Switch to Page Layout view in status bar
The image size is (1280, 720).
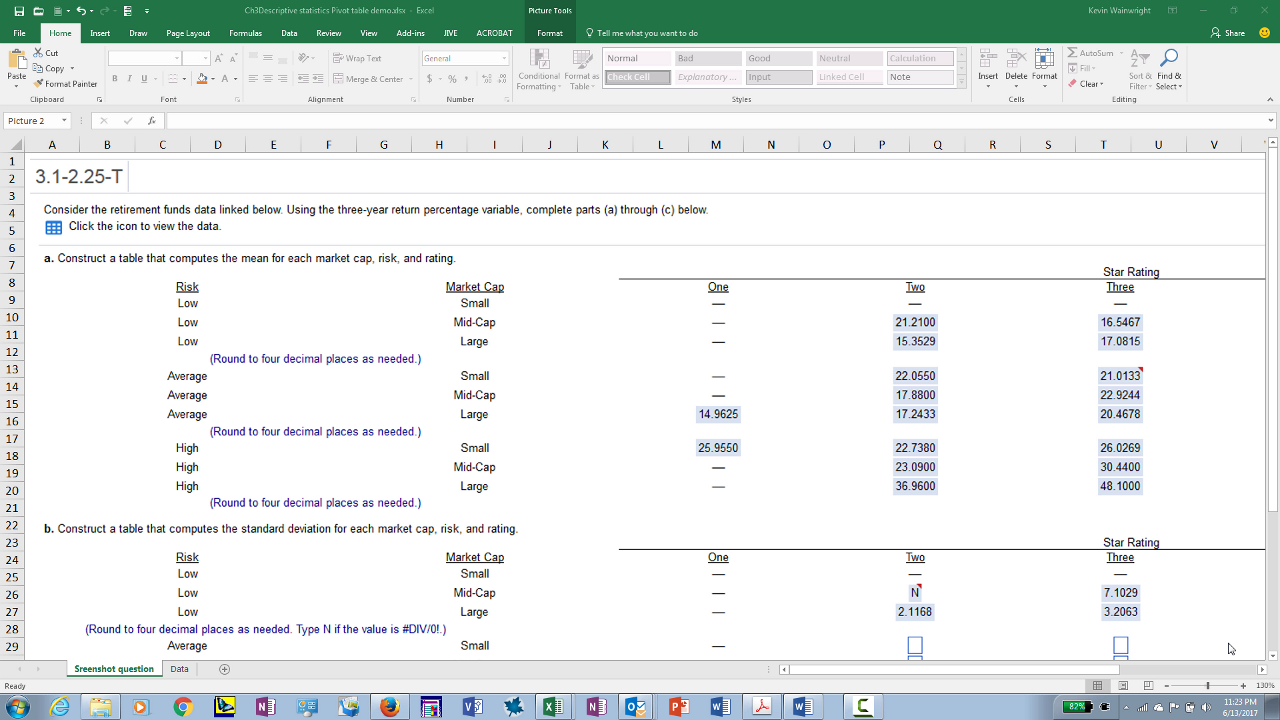1125,686
